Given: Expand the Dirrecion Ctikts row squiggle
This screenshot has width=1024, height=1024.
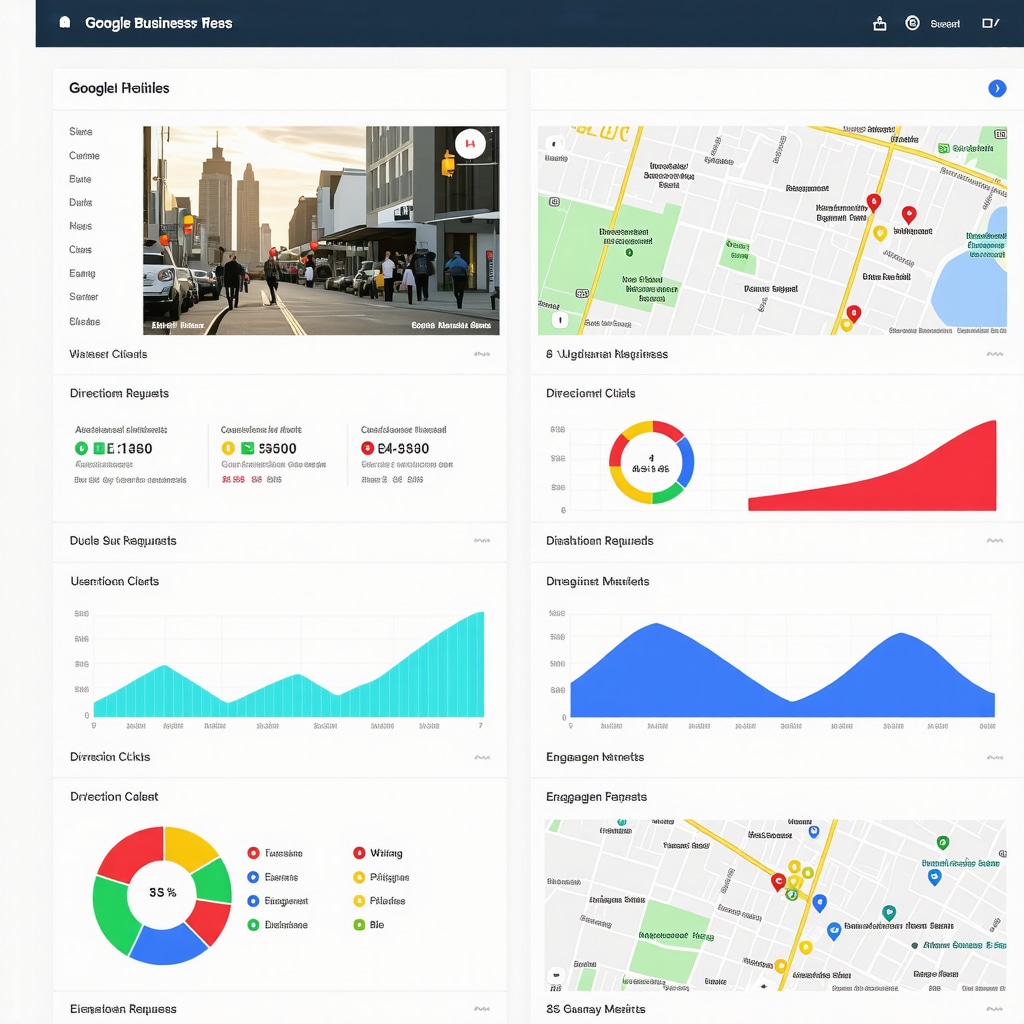Looking at the screenshot, I should click(482, 758).
